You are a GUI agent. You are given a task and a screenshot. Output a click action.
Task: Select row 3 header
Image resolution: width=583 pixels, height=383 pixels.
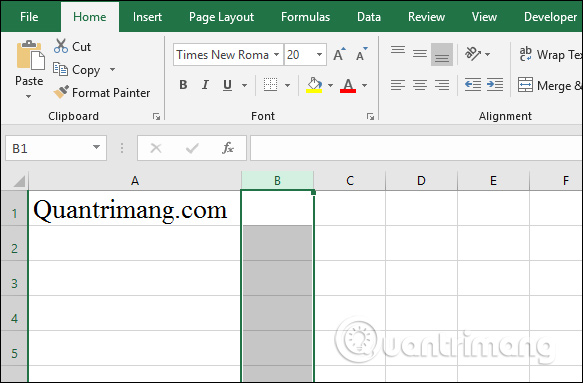[x=14, y=279]
